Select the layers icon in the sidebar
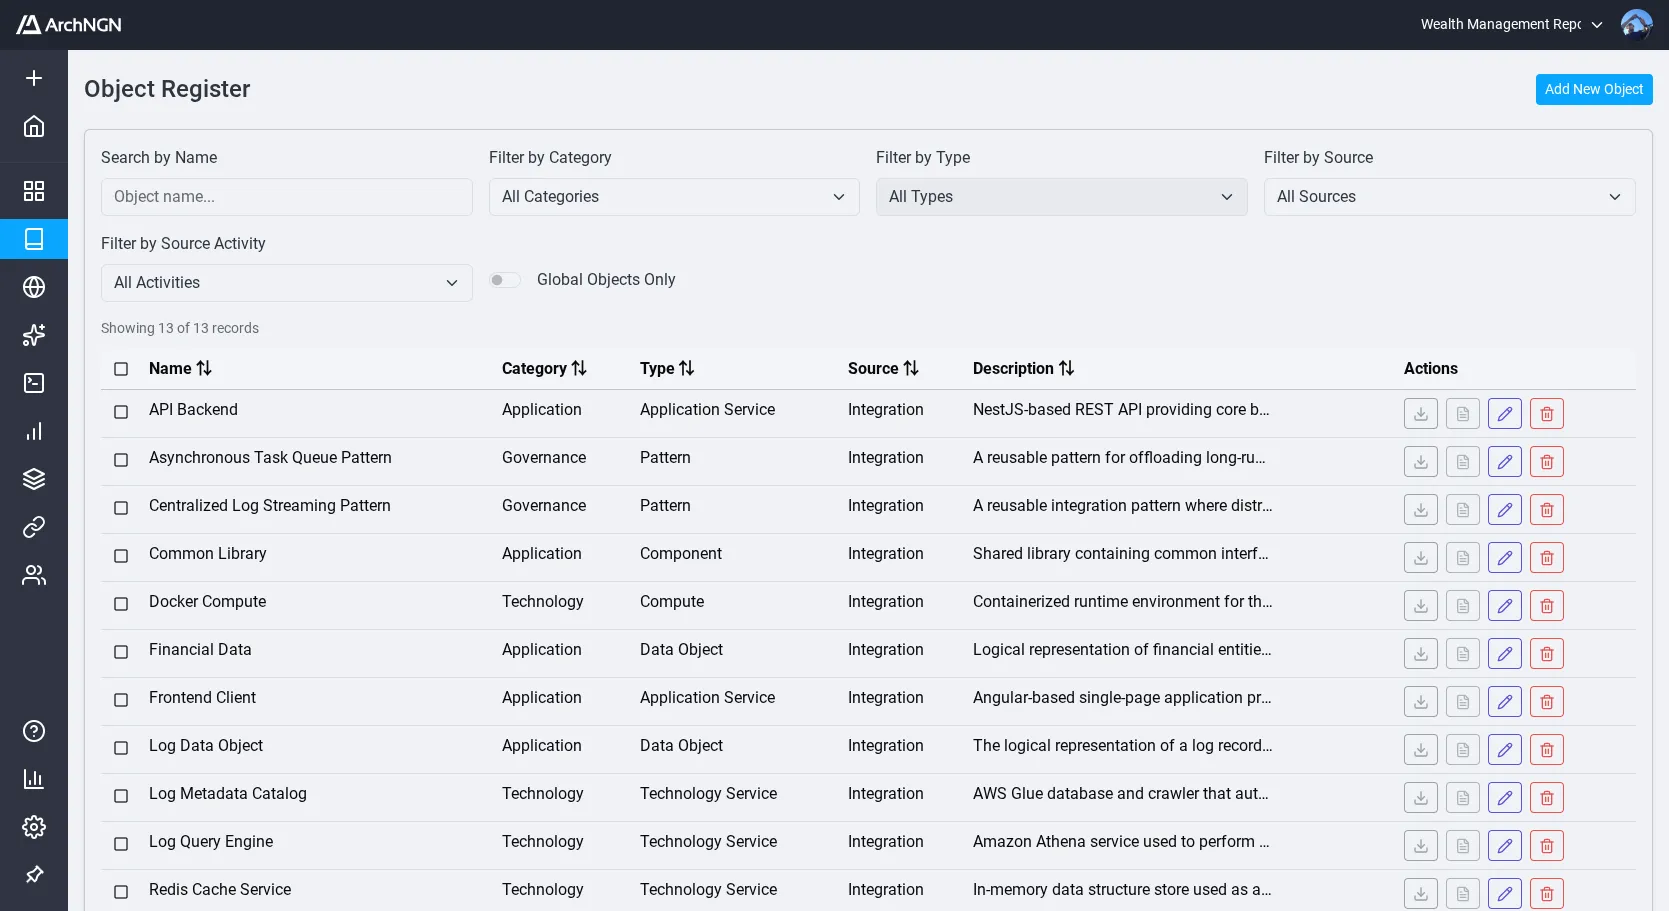 [34, 478]
